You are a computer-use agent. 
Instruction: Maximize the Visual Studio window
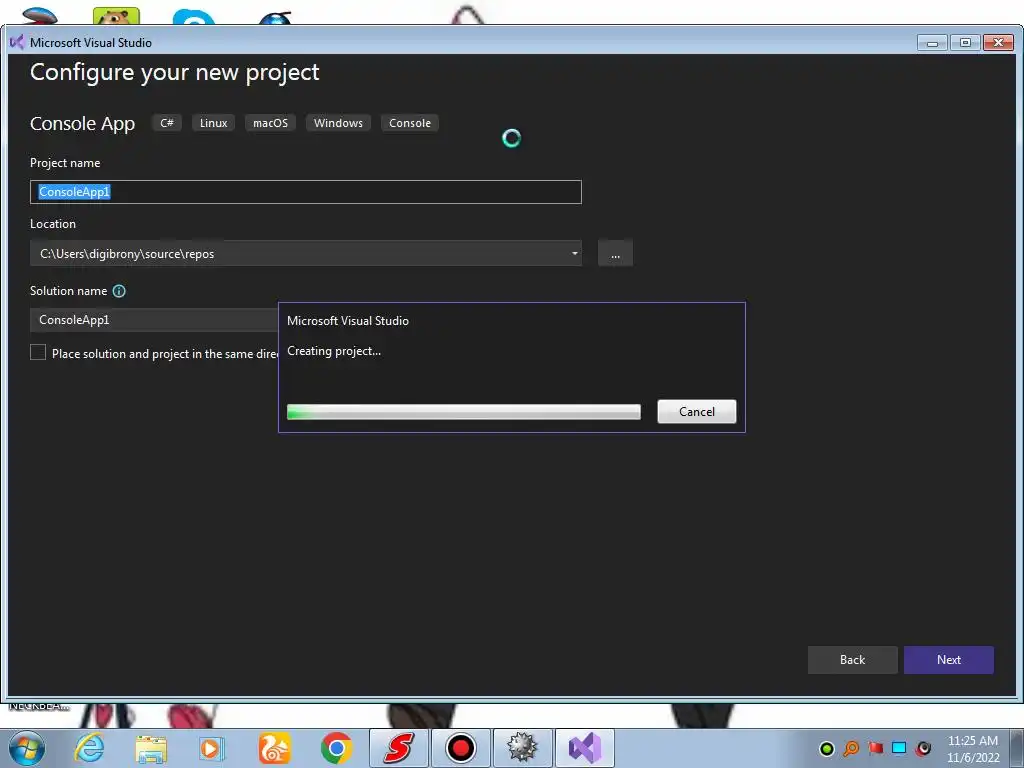[x=965, y=43]
